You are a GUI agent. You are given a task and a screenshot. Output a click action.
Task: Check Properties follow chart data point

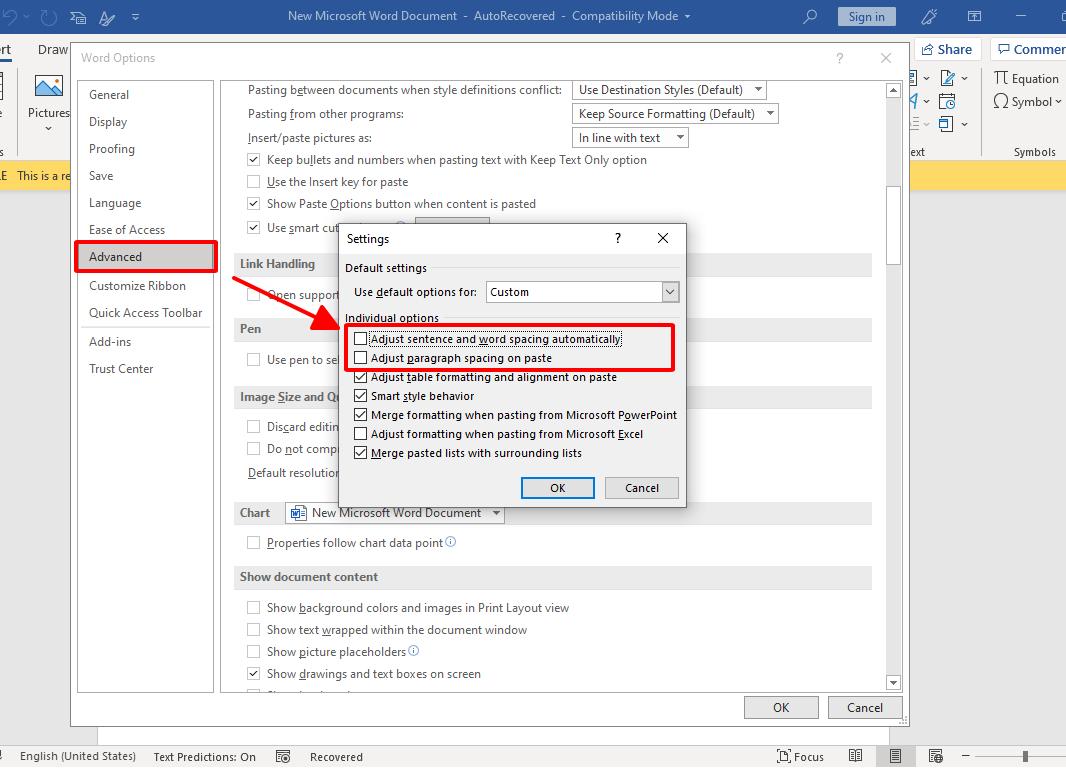pos(254,542)
